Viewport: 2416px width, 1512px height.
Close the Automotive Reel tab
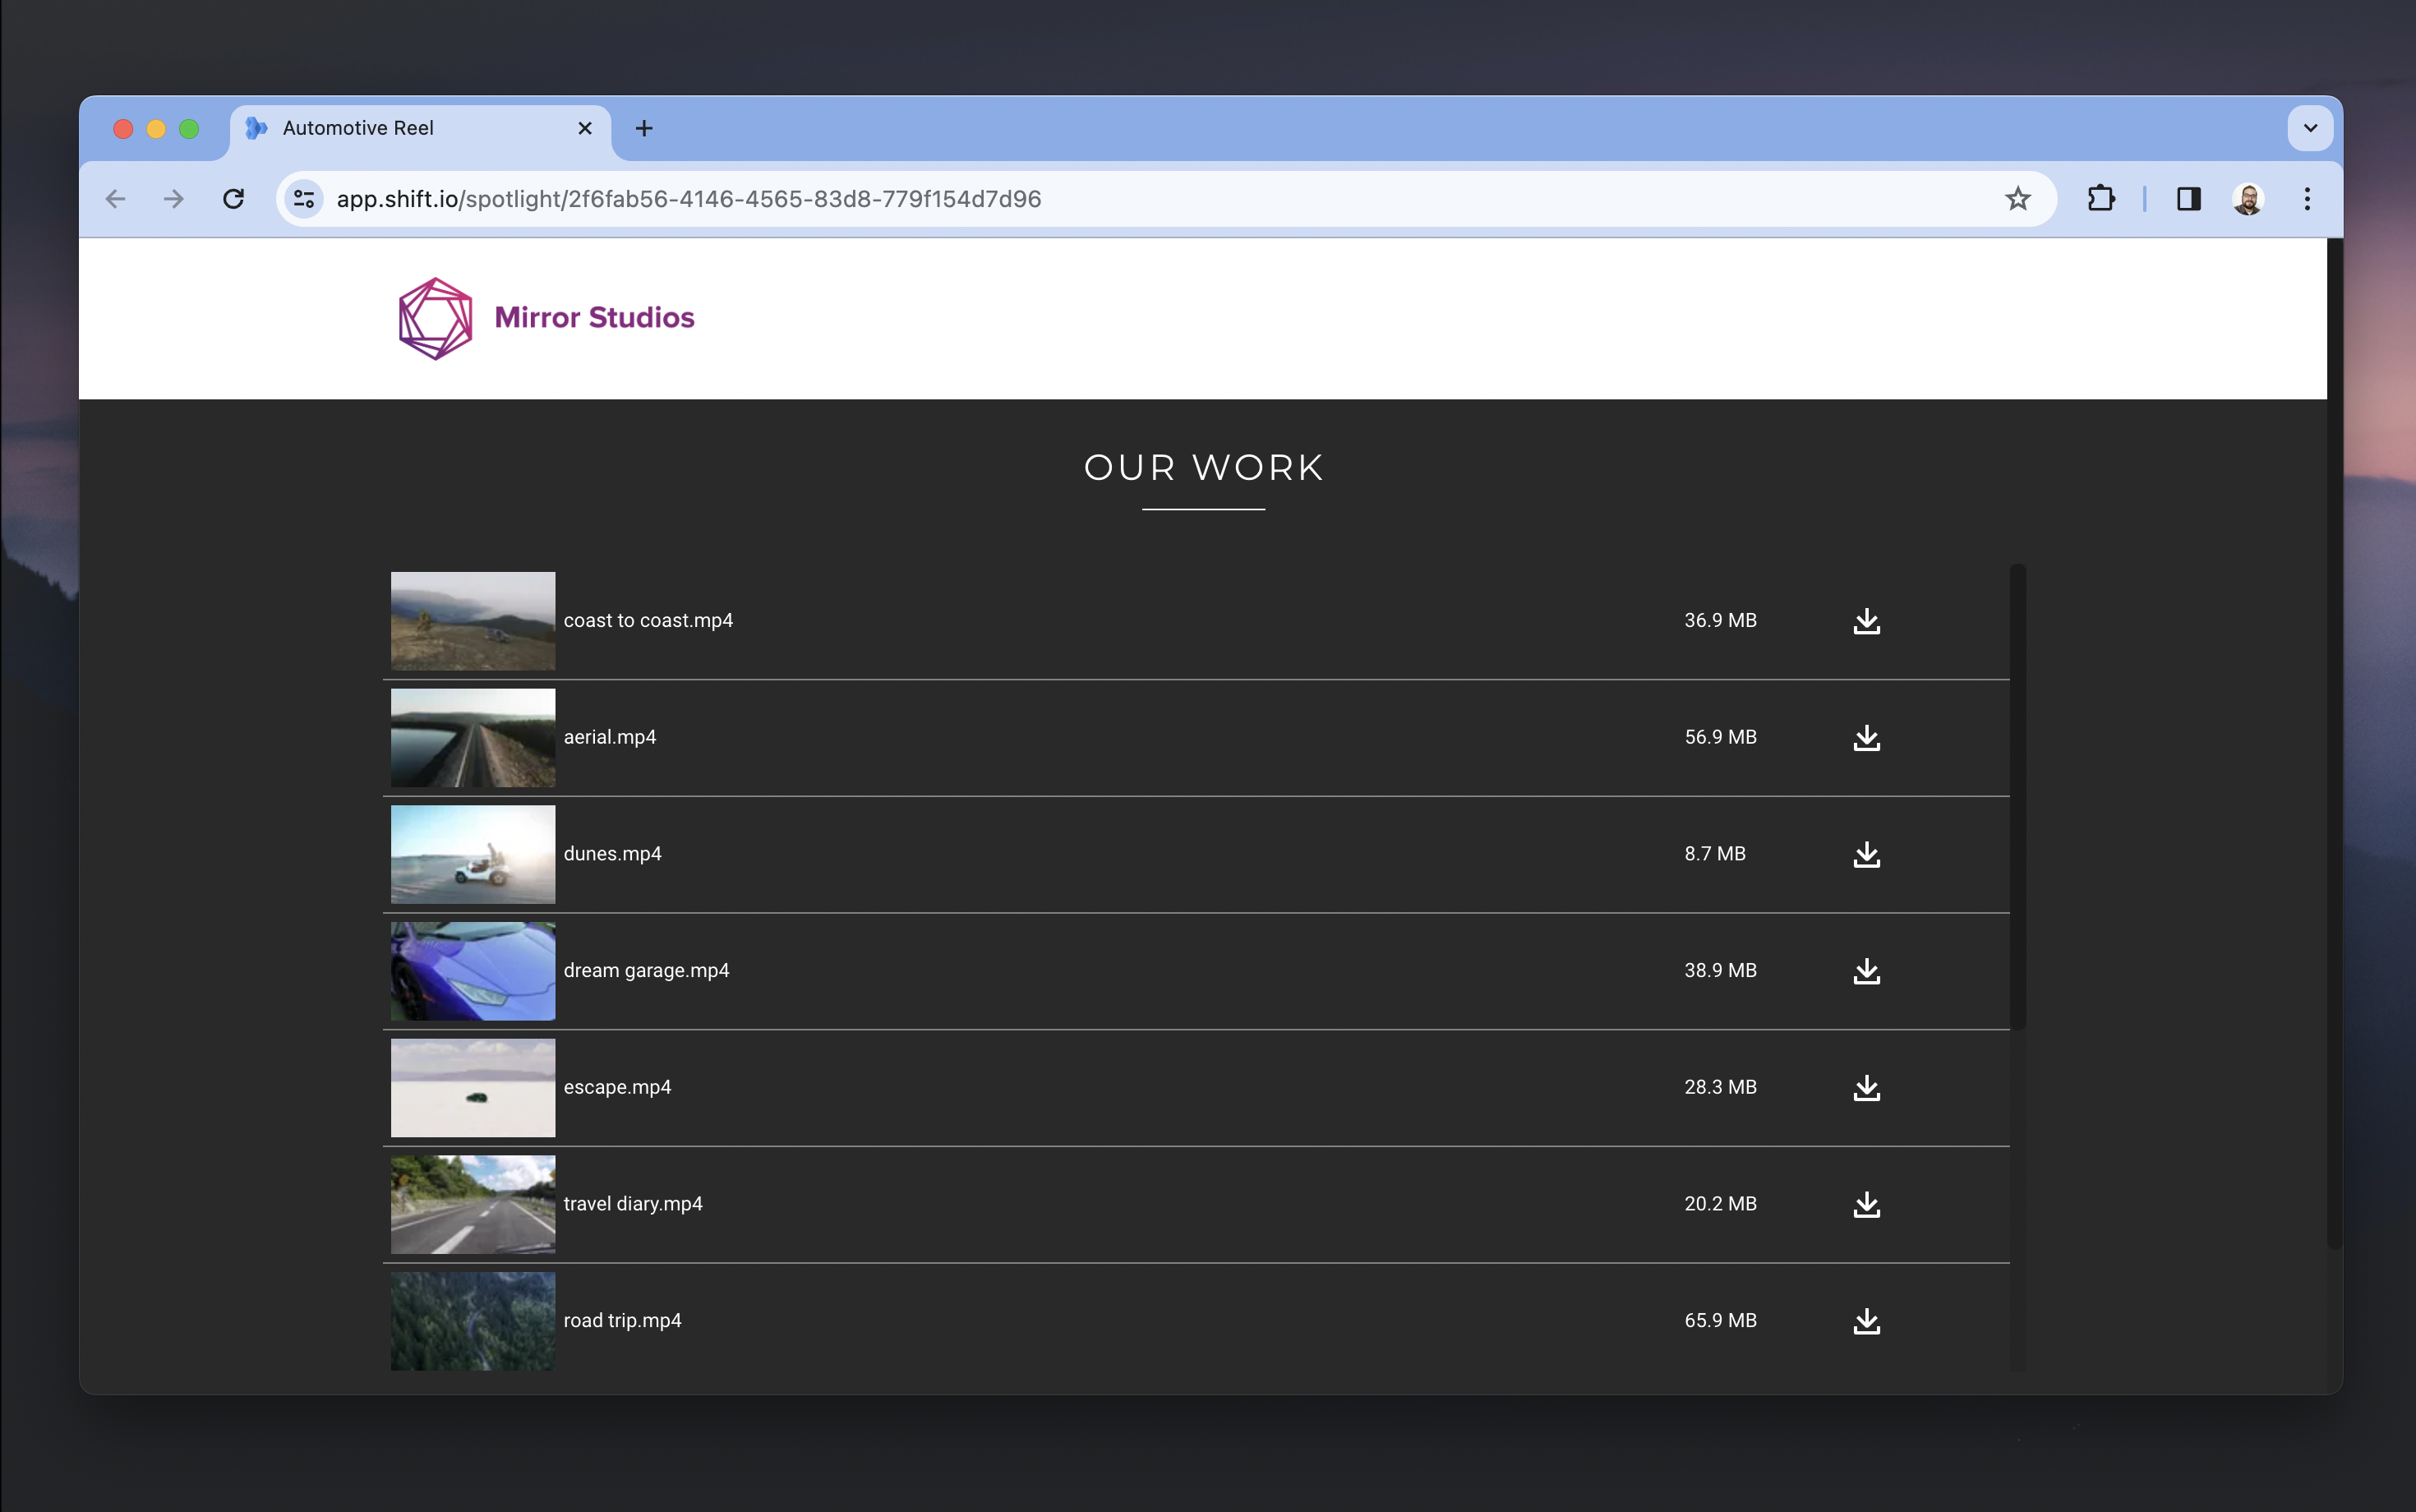tap(585, 128)
